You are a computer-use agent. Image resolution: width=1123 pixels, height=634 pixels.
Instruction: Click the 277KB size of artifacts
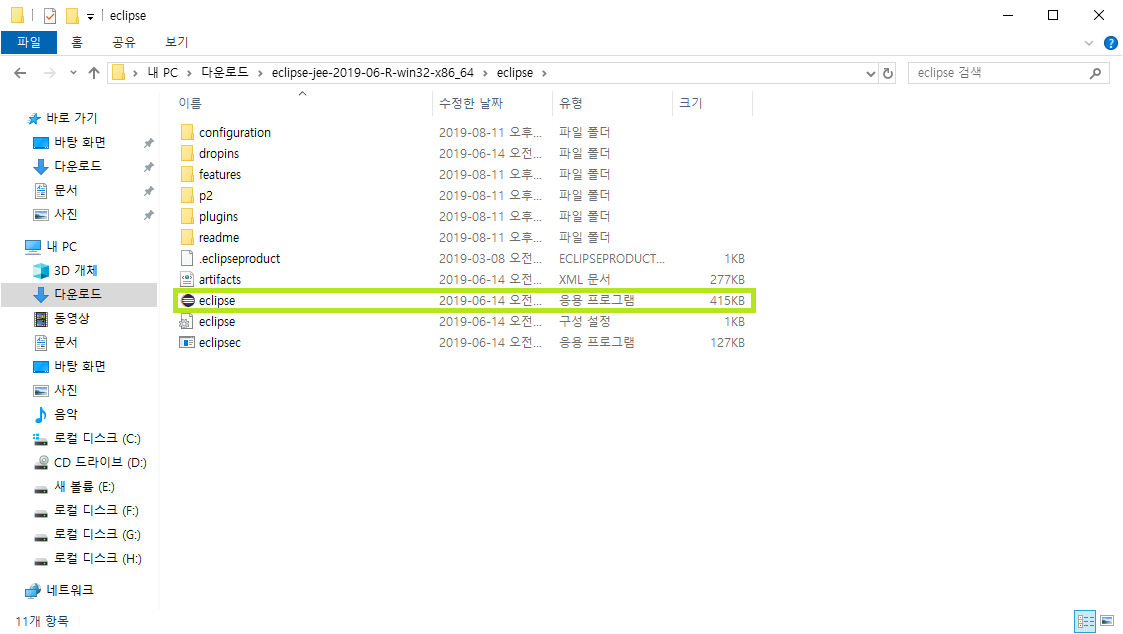click(727, 279)
